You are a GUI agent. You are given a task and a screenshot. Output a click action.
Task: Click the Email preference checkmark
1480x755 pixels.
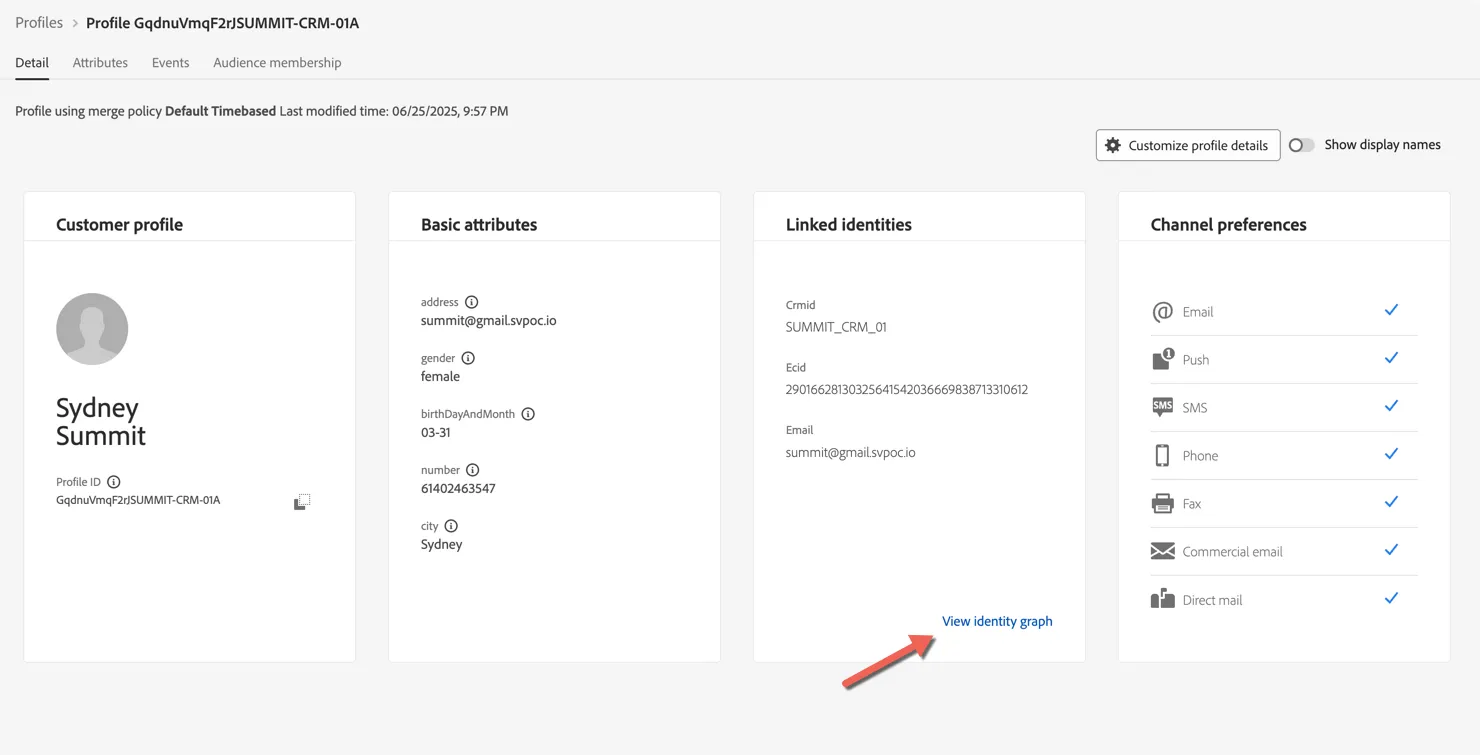click(1391, 310)
